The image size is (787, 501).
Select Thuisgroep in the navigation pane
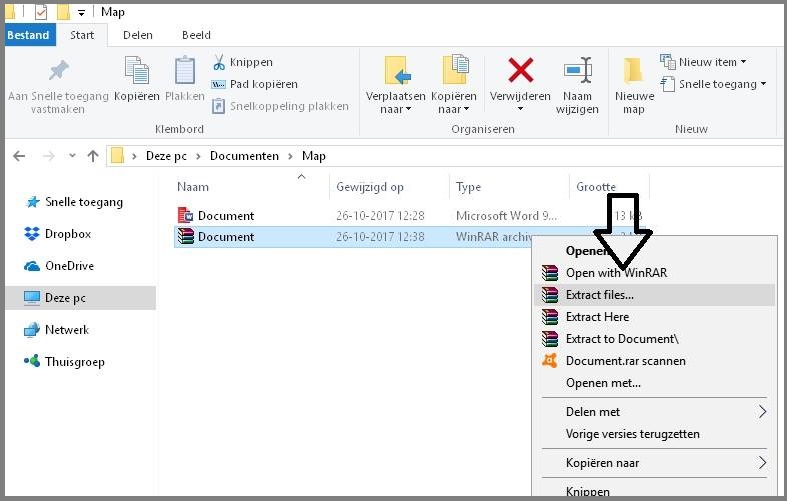click(x=64, y=362)
